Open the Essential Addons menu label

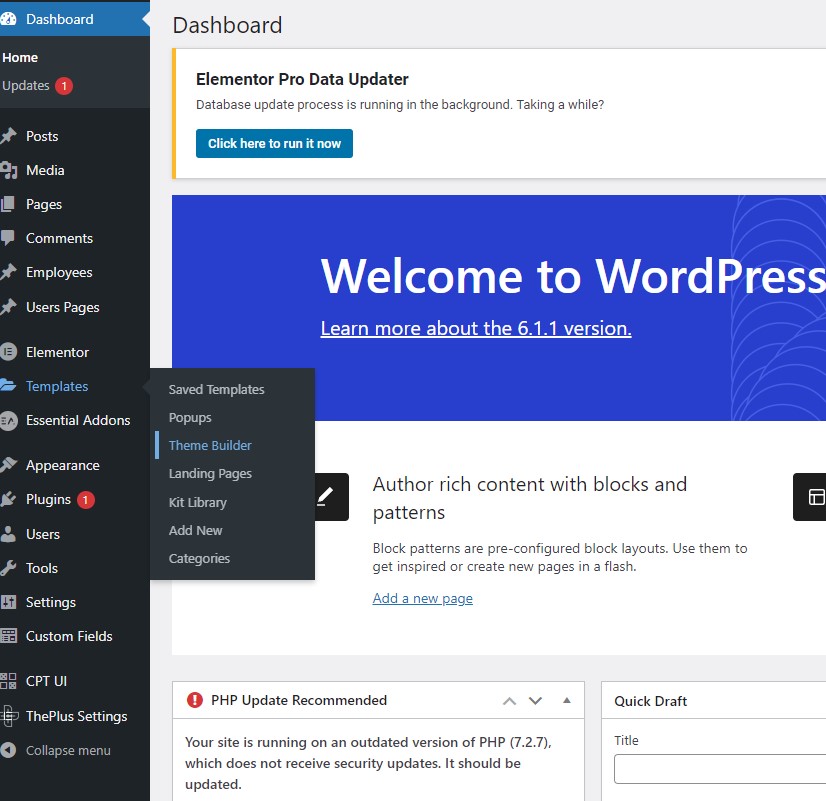[x=78, y=420]
